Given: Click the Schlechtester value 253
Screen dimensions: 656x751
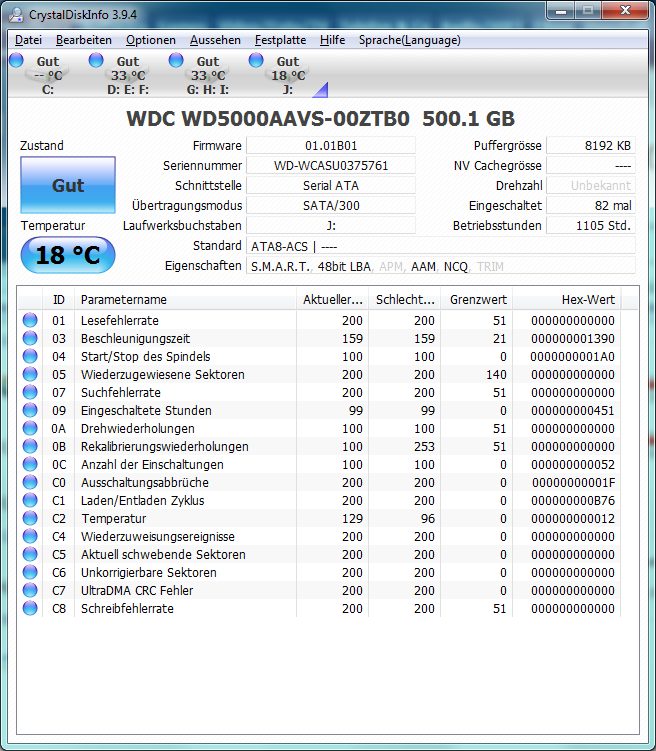Looking at the screenshot, I should click(x=424, y=446).
